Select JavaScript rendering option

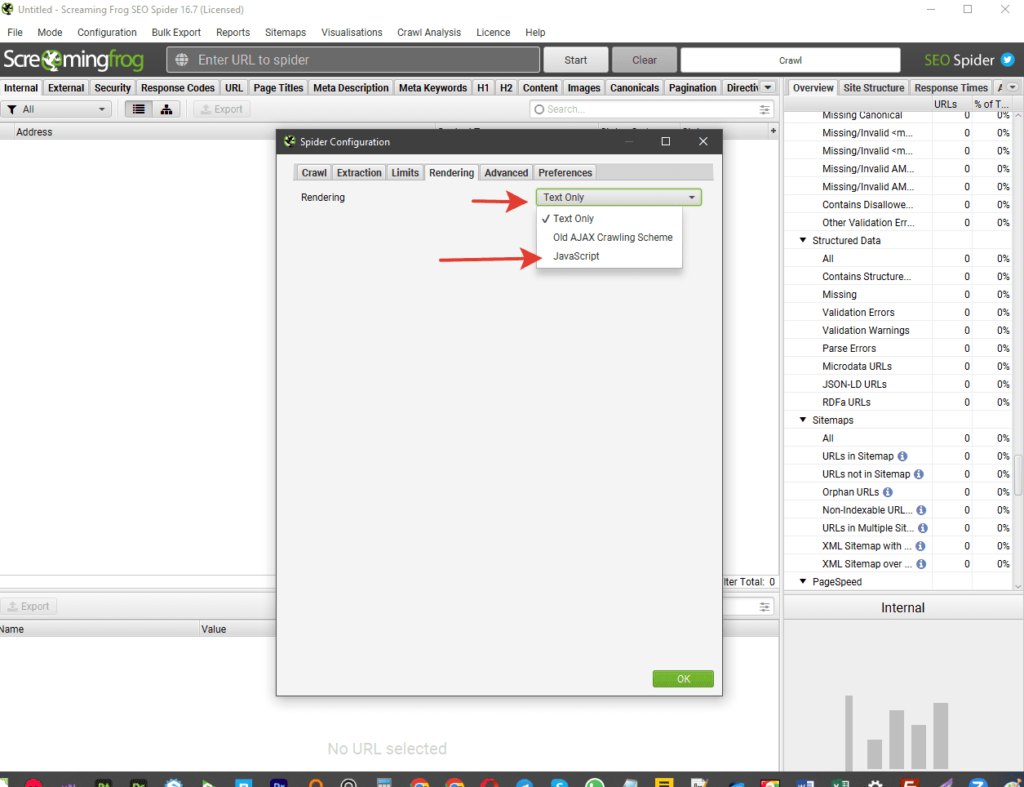point(609,256)
